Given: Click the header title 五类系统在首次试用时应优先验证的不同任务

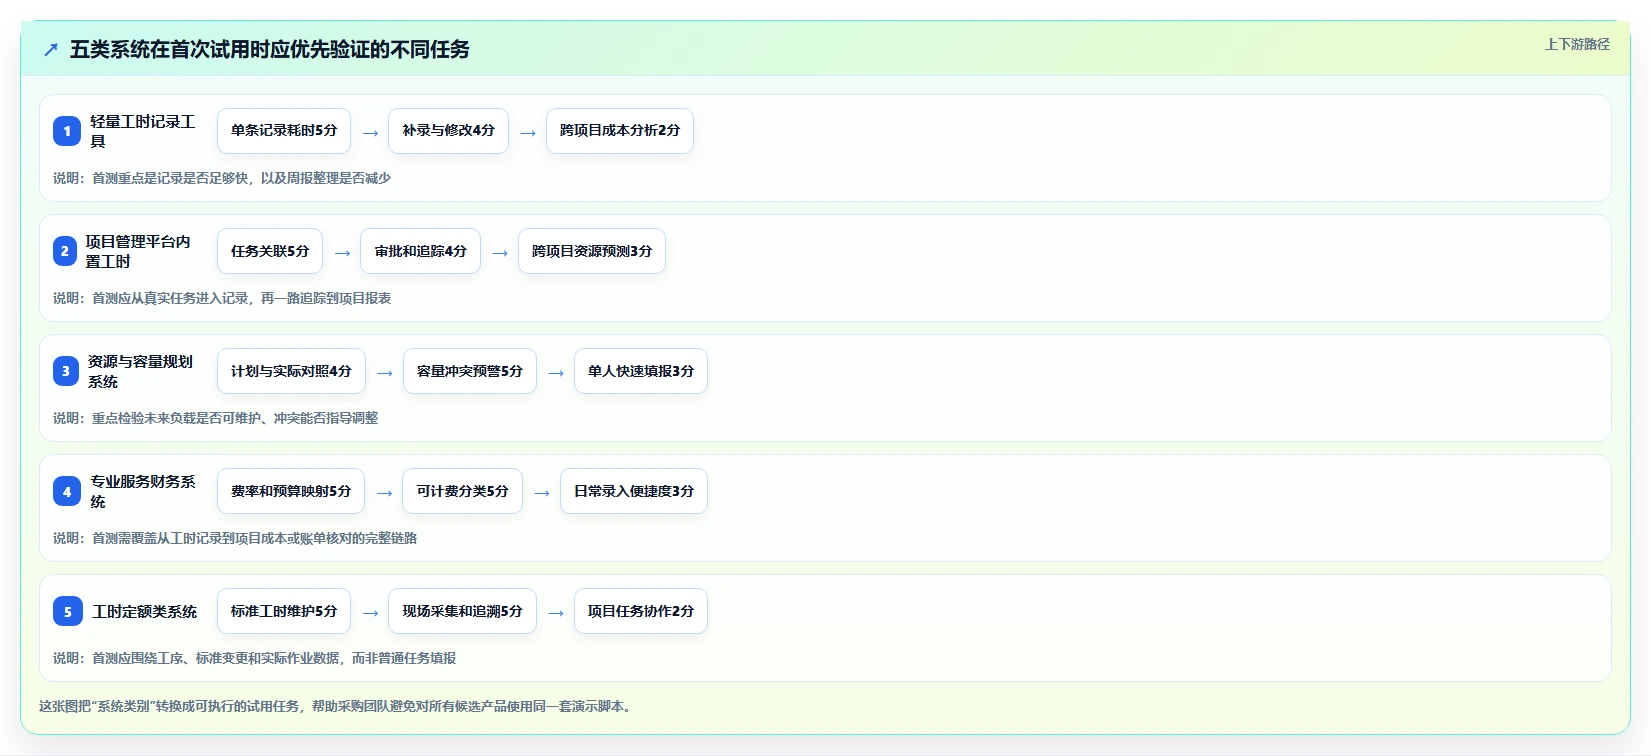Looking at the screenshot, I should click(x=270, y=50).
